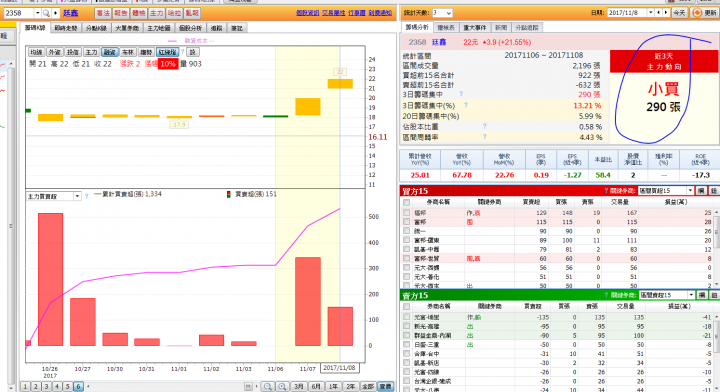Viewport: 720px width, 392px height.
Task: Open the 行事曆 link
Action: 357,13
